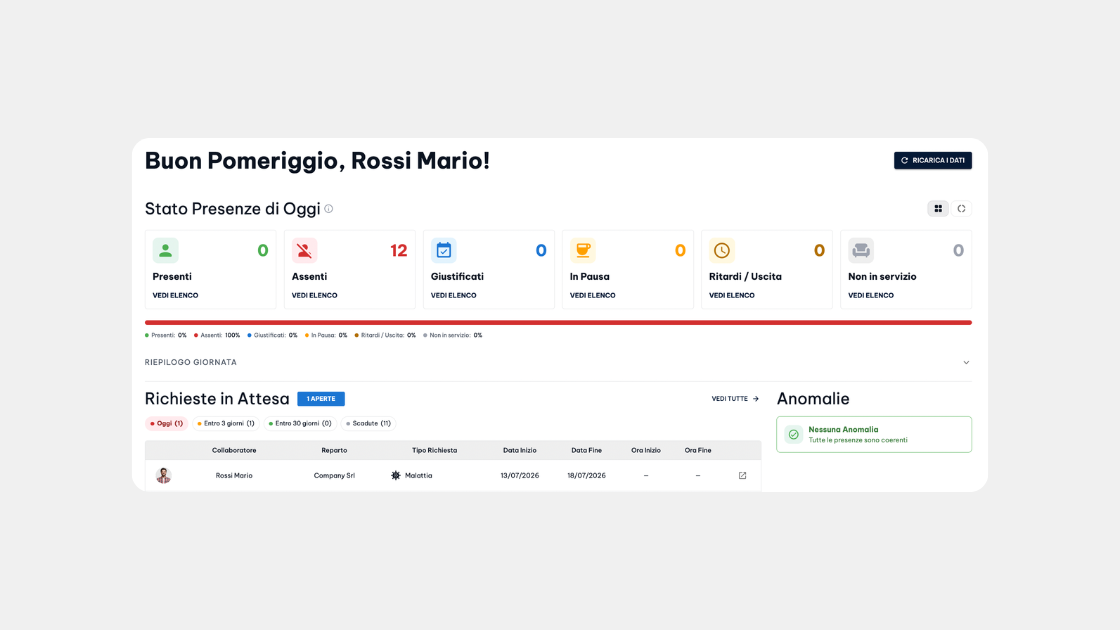1120x630 pixels.
Task: Click the In Pausa coffee cup icon
Action: 583,250
